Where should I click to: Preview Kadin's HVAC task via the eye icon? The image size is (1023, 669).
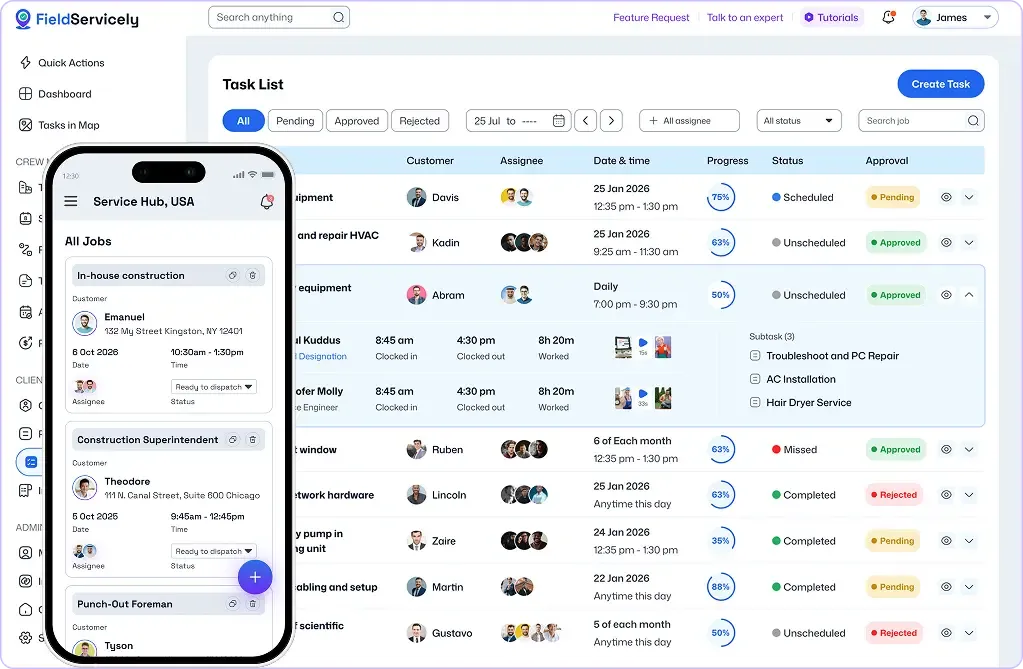[944, 241]
